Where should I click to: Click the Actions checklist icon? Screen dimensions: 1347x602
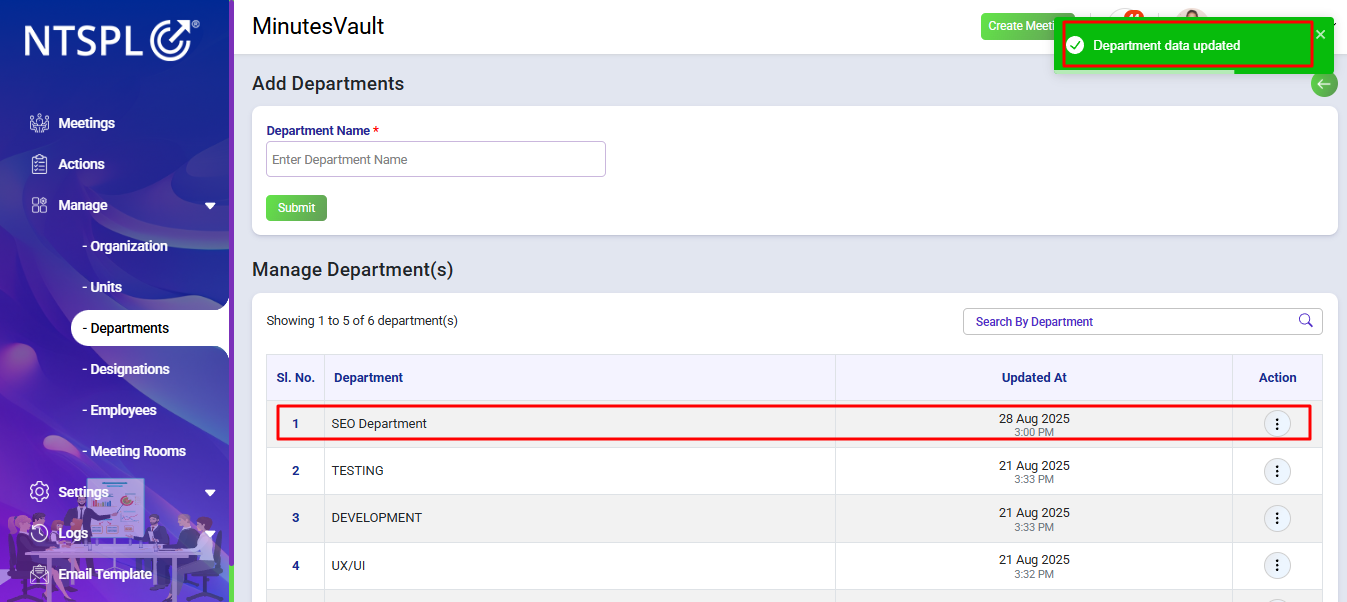(39, 164)
